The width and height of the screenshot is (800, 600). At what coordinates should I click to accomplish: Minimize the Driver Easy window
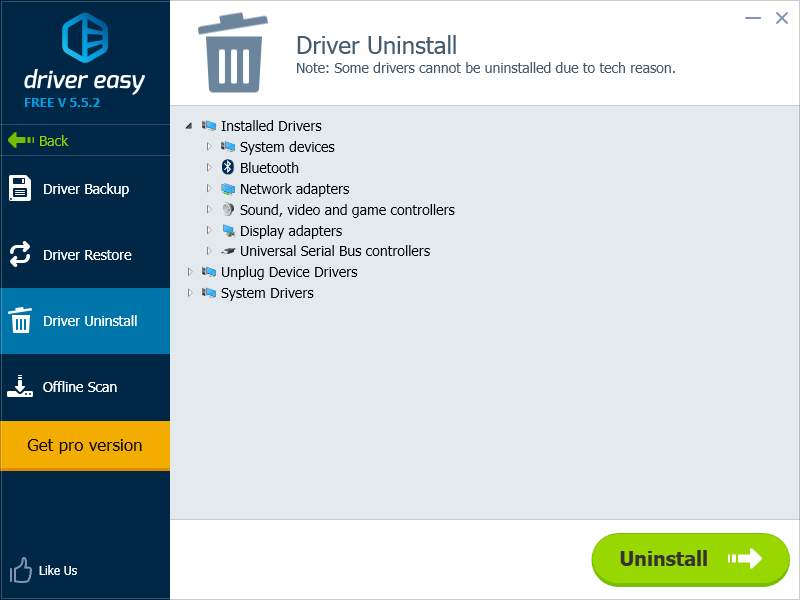(x=753, y=18)
